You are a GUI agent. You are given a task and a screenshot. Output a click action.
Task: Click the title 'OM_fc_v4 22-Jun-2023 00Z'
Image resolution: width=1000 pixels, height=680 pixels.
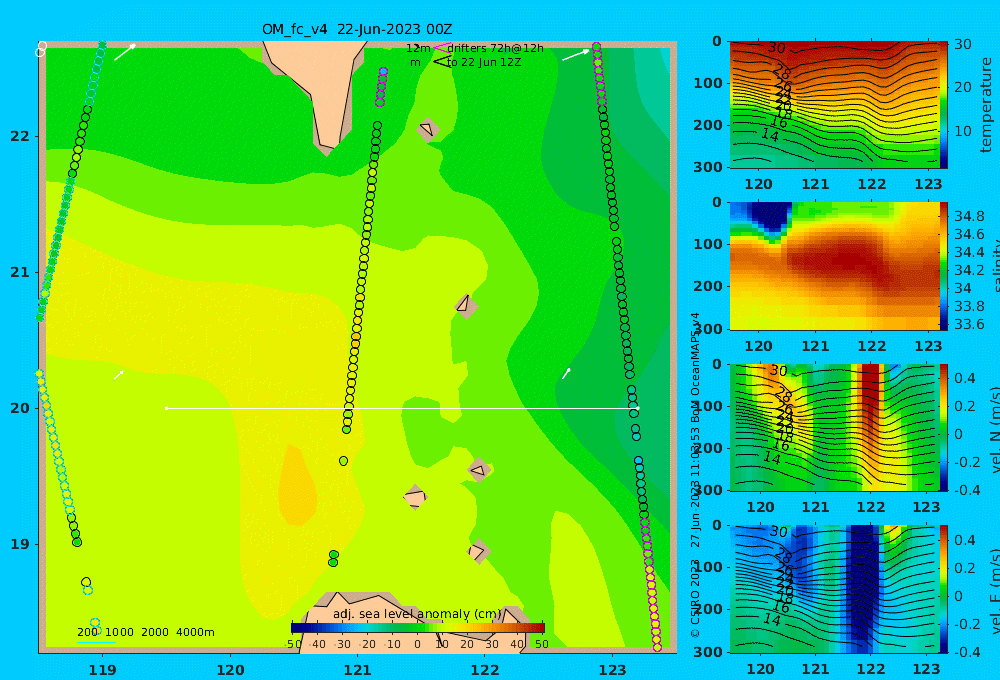357,29
